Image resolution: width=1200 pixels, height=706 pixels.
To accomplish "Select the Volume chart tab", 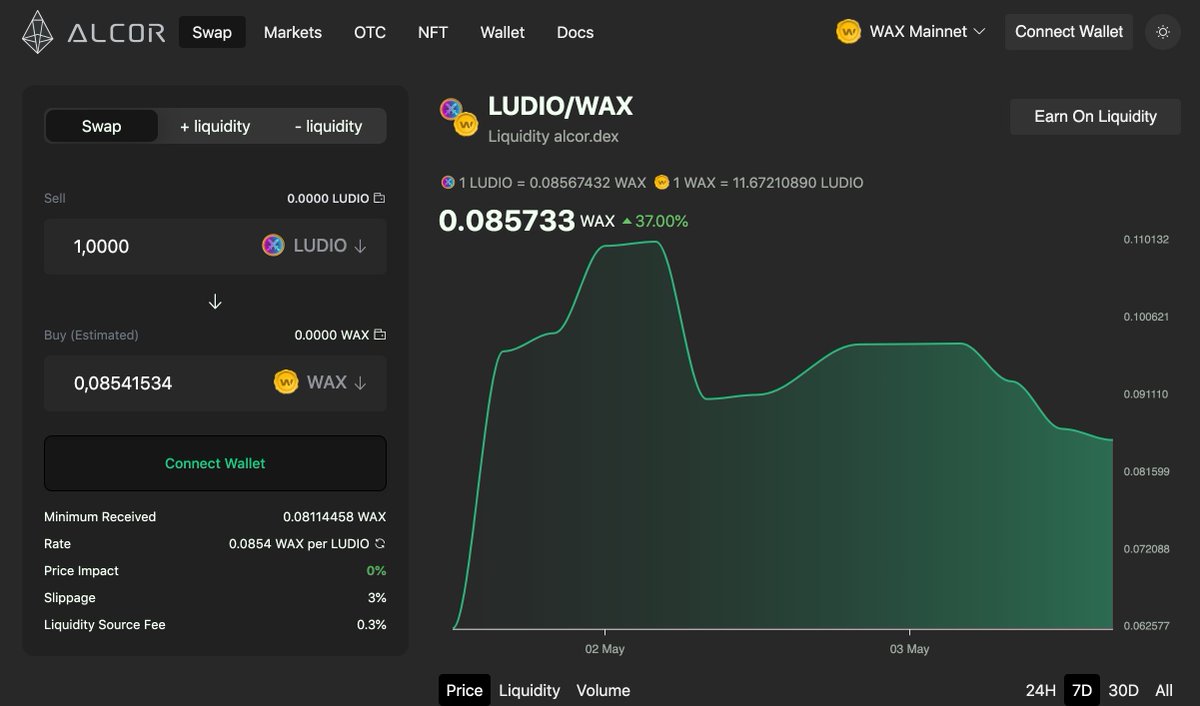I will click(x=603, y=690).
